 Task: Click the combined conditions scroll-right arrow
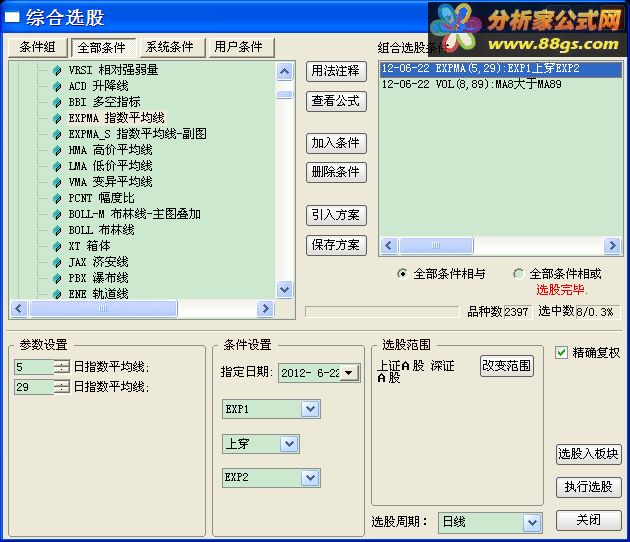[612, 245]
